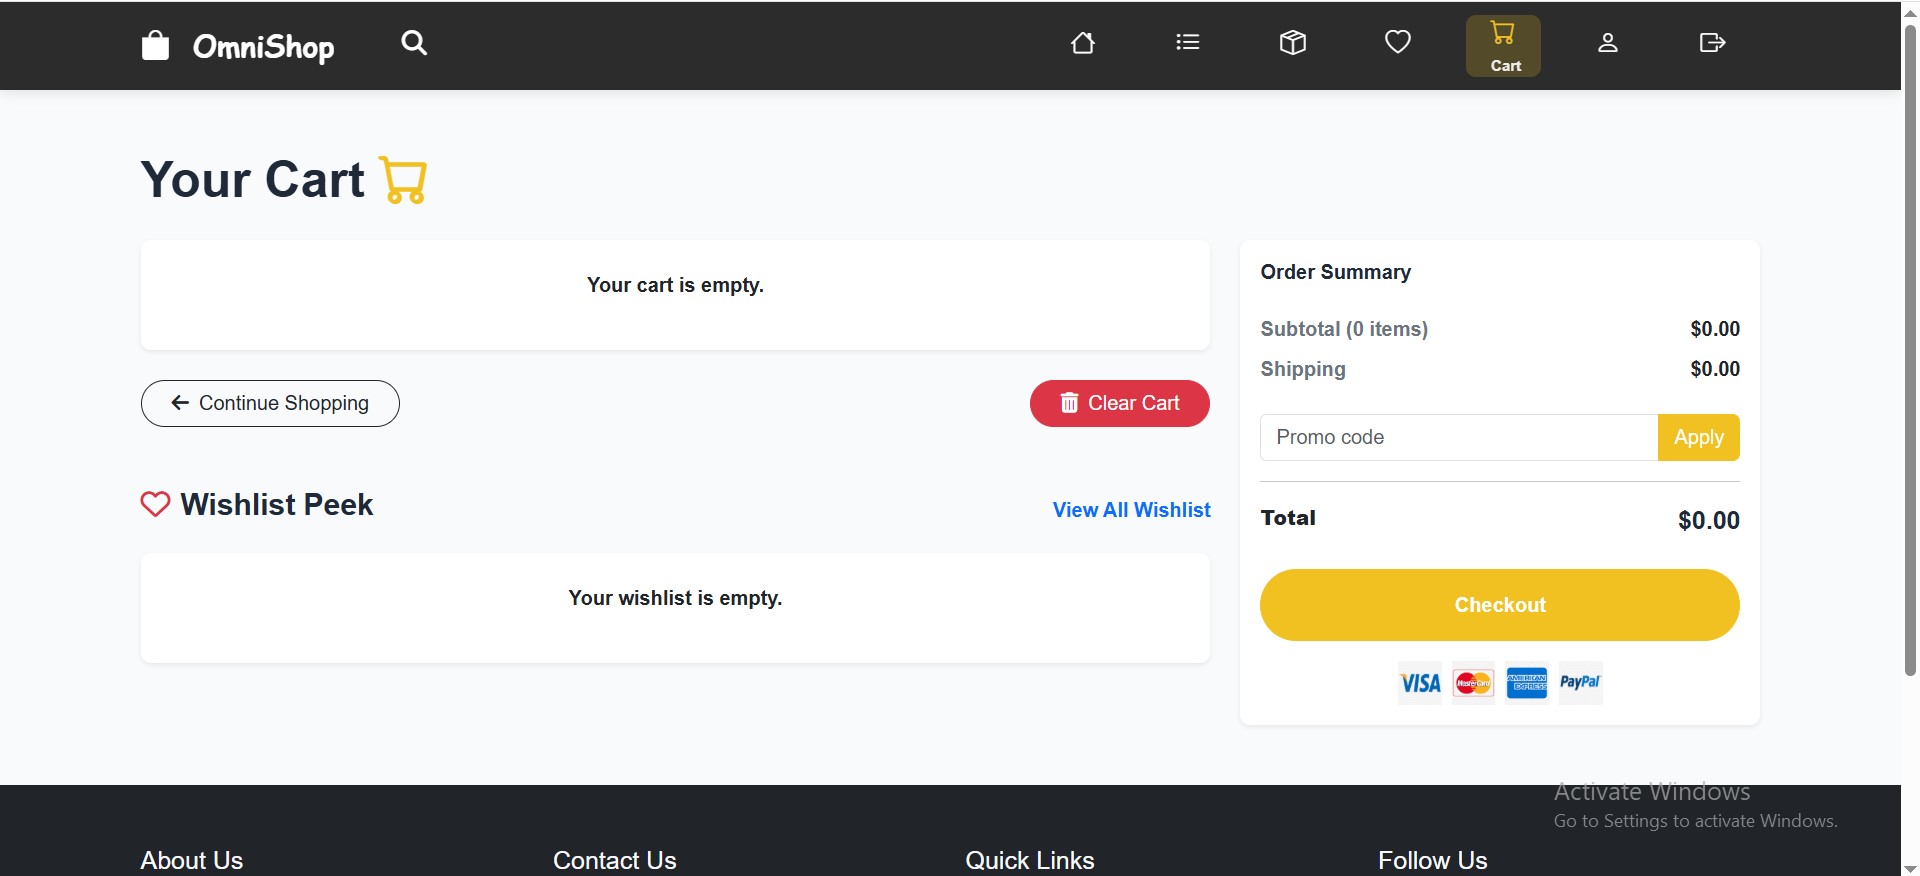
Task: Open the user profile icon
Action: (x=1608, y=43)
